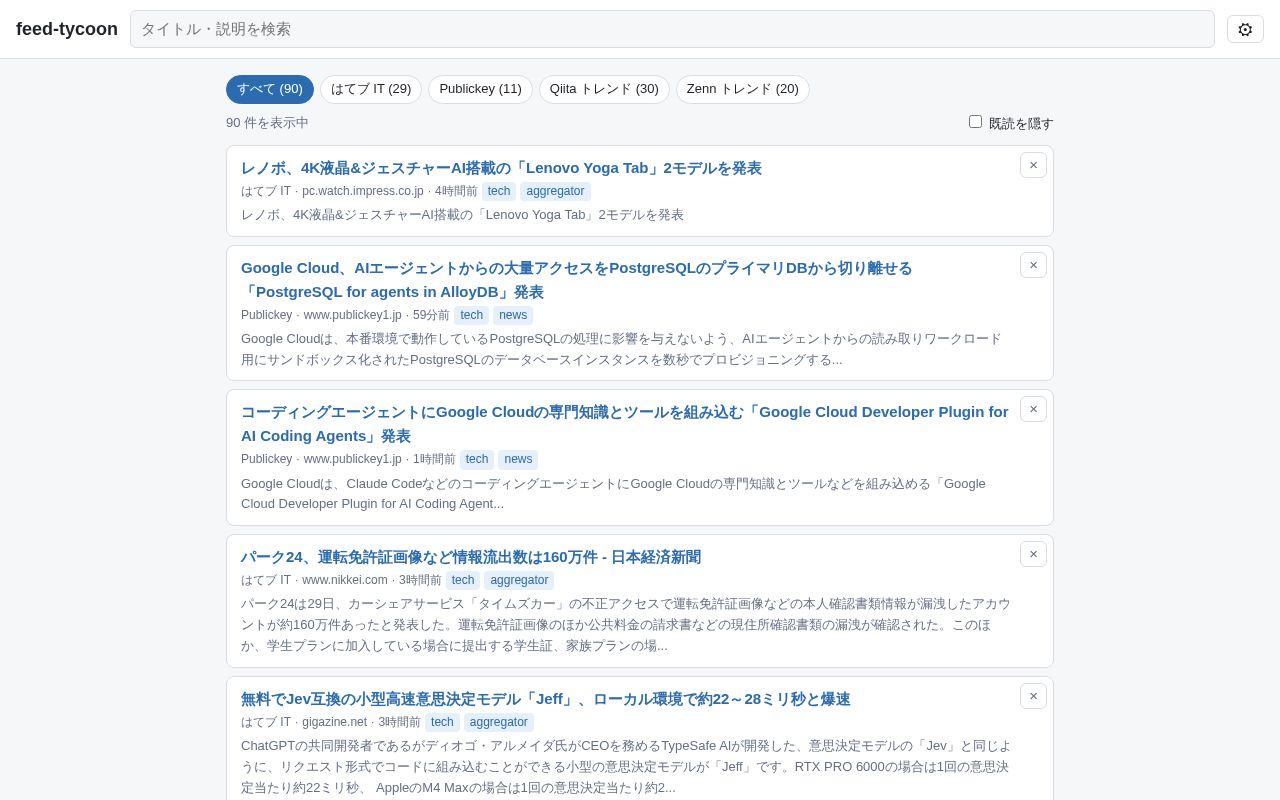This screenshot has height=800, width=1280.
Task: Click aggregator tag on Jeff article
Action: [499, 722]
